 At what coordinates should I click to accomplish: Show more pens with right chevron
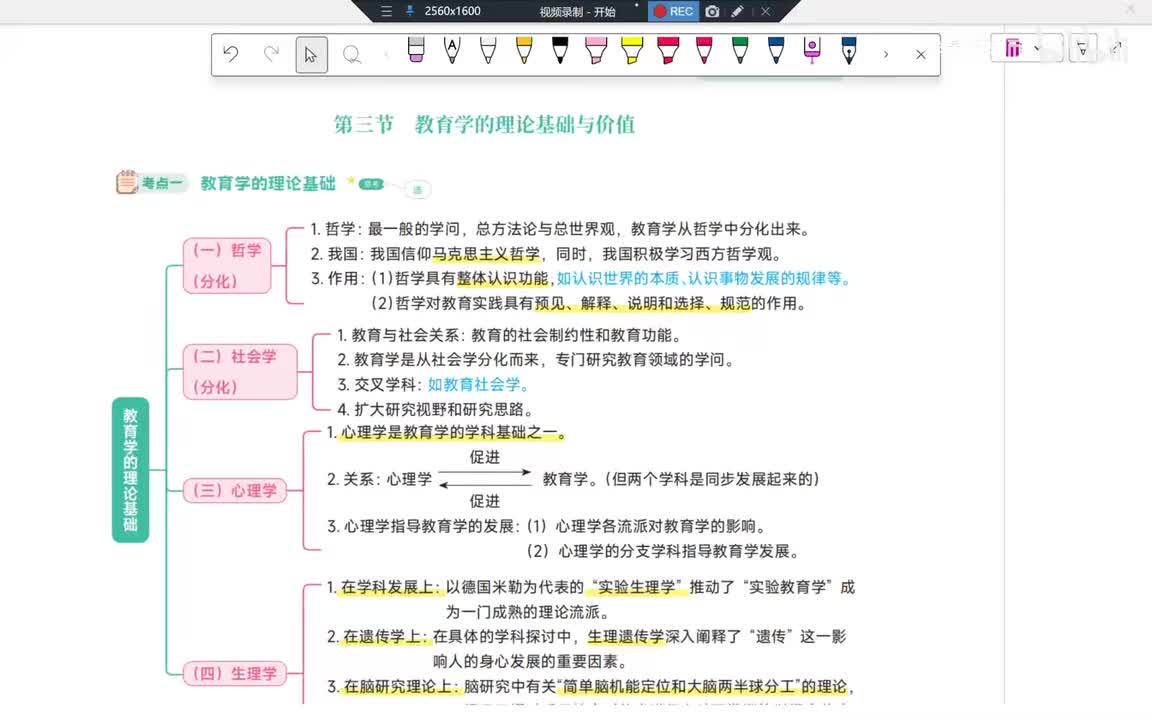pos(885,54)
